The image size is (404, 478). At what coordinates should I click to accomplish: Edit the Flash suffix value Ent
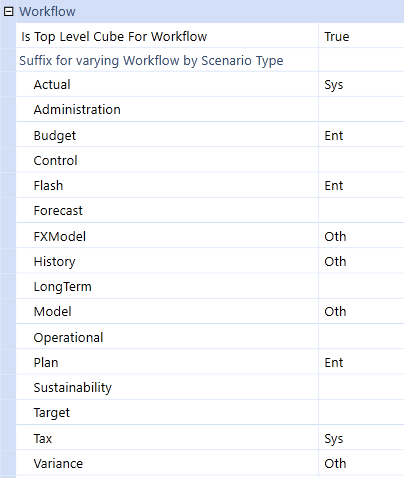pos(361,185)
